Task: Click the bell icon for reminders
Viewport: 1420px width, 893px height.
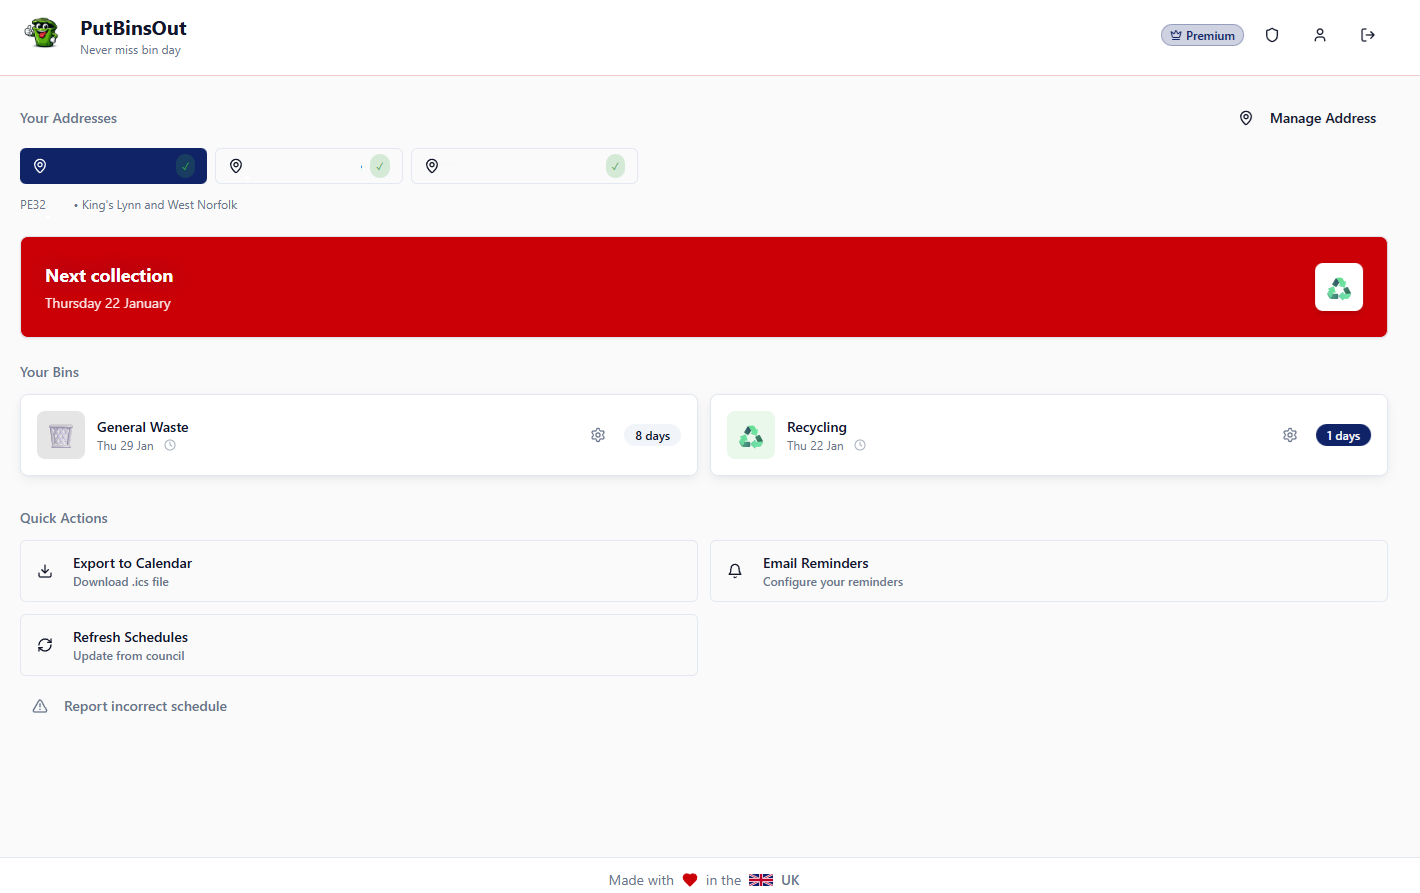Action: [x=735, y=571]
